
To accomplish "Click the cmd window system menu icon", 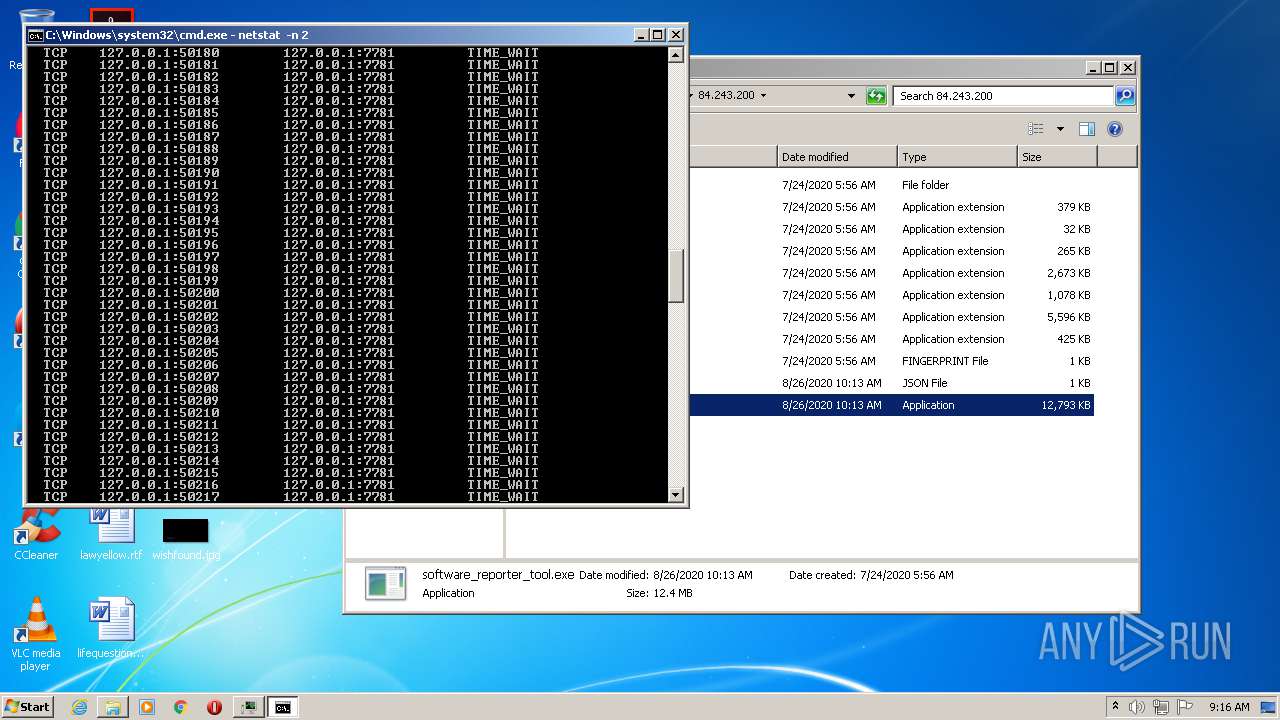I will coord(35,35).
